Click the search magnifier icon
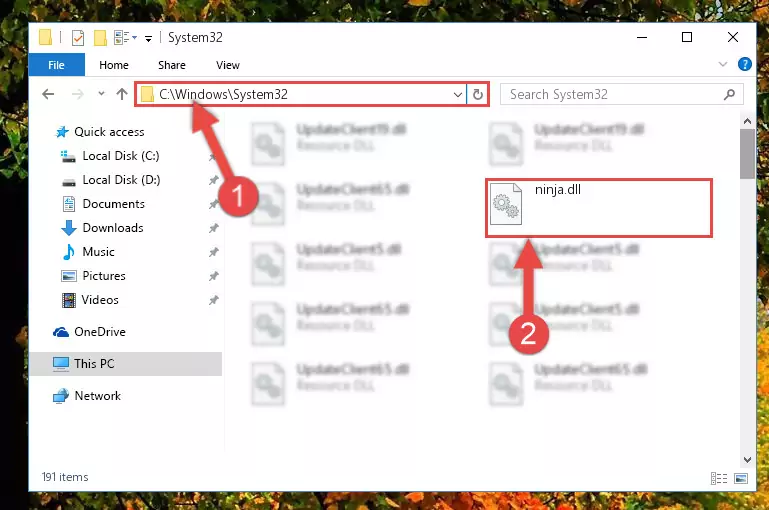The image size is (769, 510). pos(729,94)
